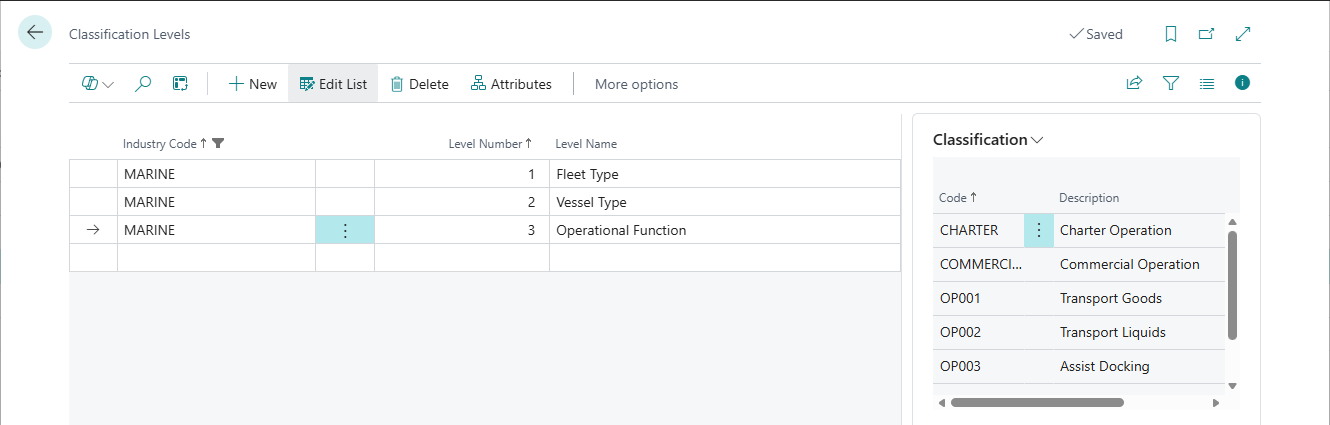Click the back arrow button
The image size is (1330, 425).
tap(35, 33)
